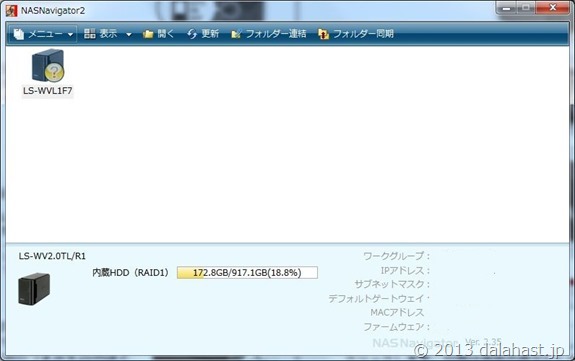Expand the 表示 dropdown arrow
This screenshot has width=575, height=361.
pos(129,35)
